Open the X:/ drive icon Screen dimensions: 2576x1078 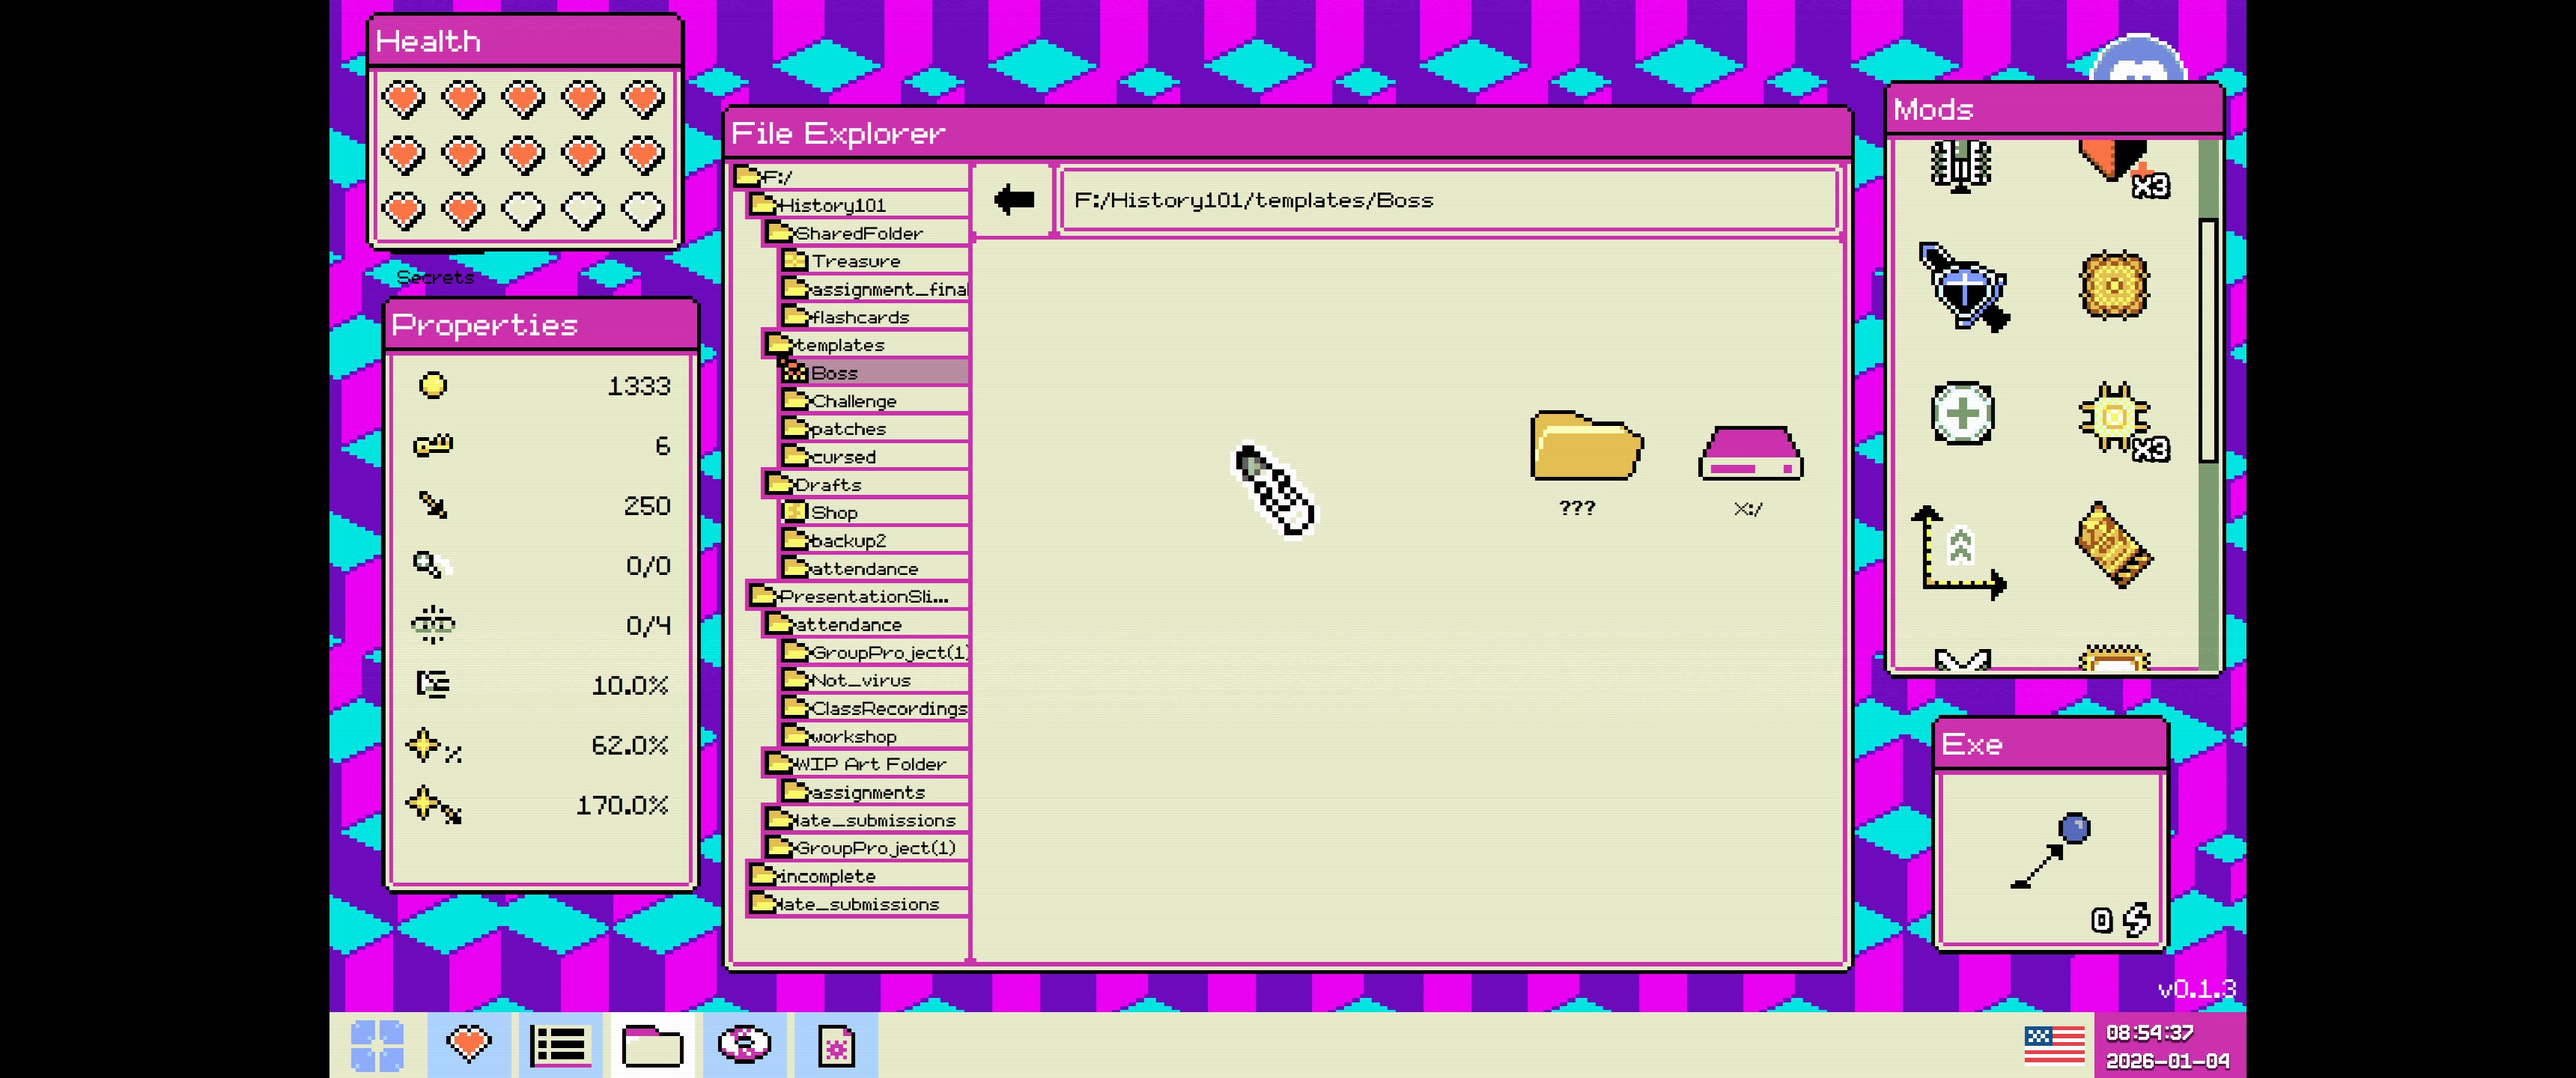pos(1750,455)
